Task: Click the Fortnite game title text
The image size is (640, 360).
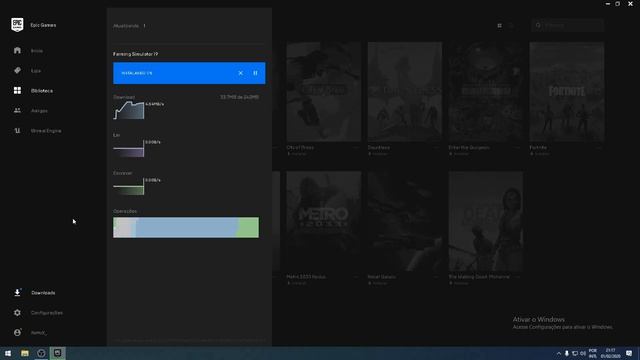Action: tap(538, 147)
